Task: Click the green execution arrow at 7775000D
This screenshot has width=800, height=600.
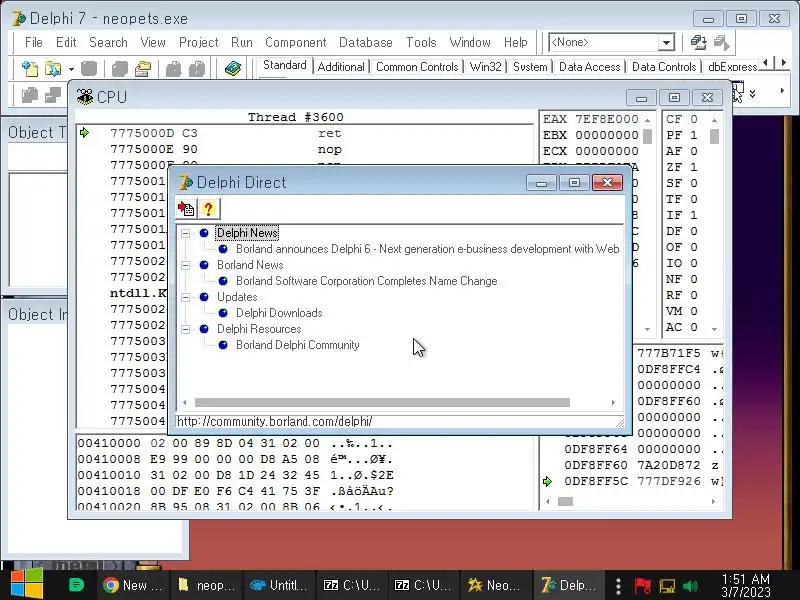Action: [85, 133]
